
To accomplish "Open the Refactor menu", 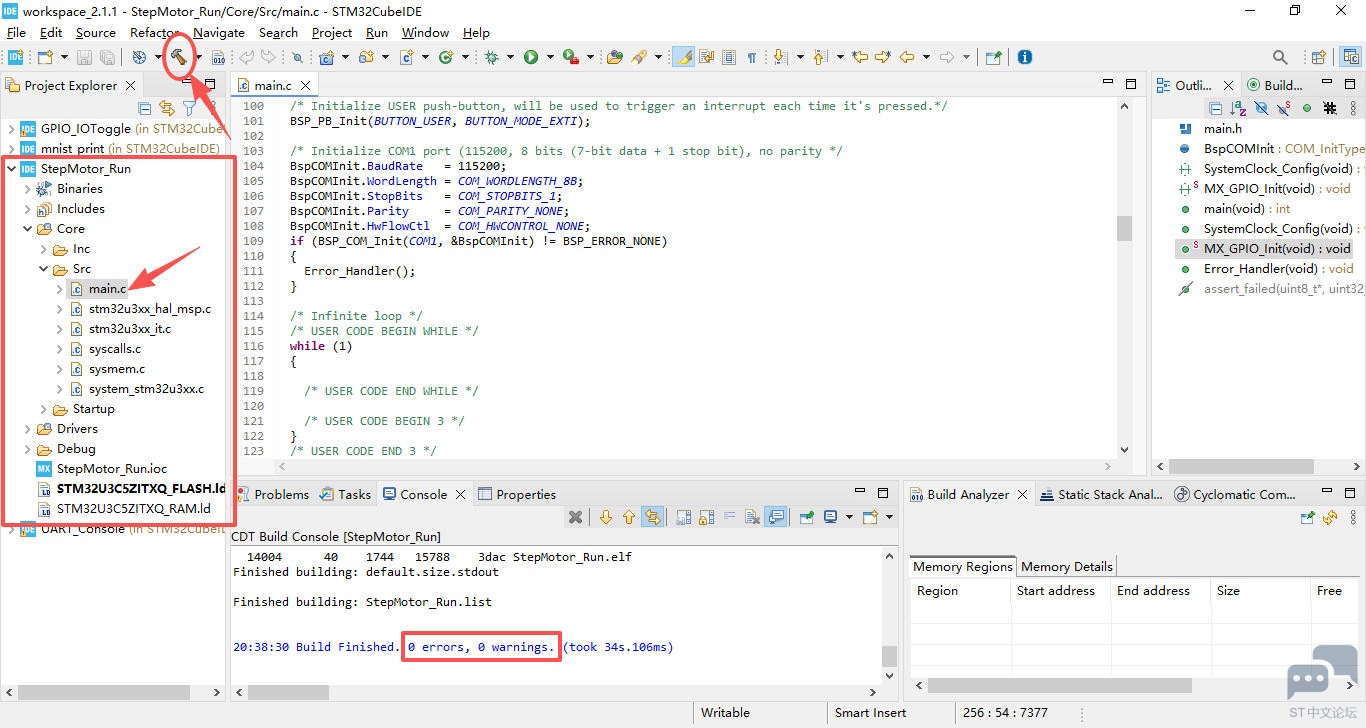I will coord(156,32).
